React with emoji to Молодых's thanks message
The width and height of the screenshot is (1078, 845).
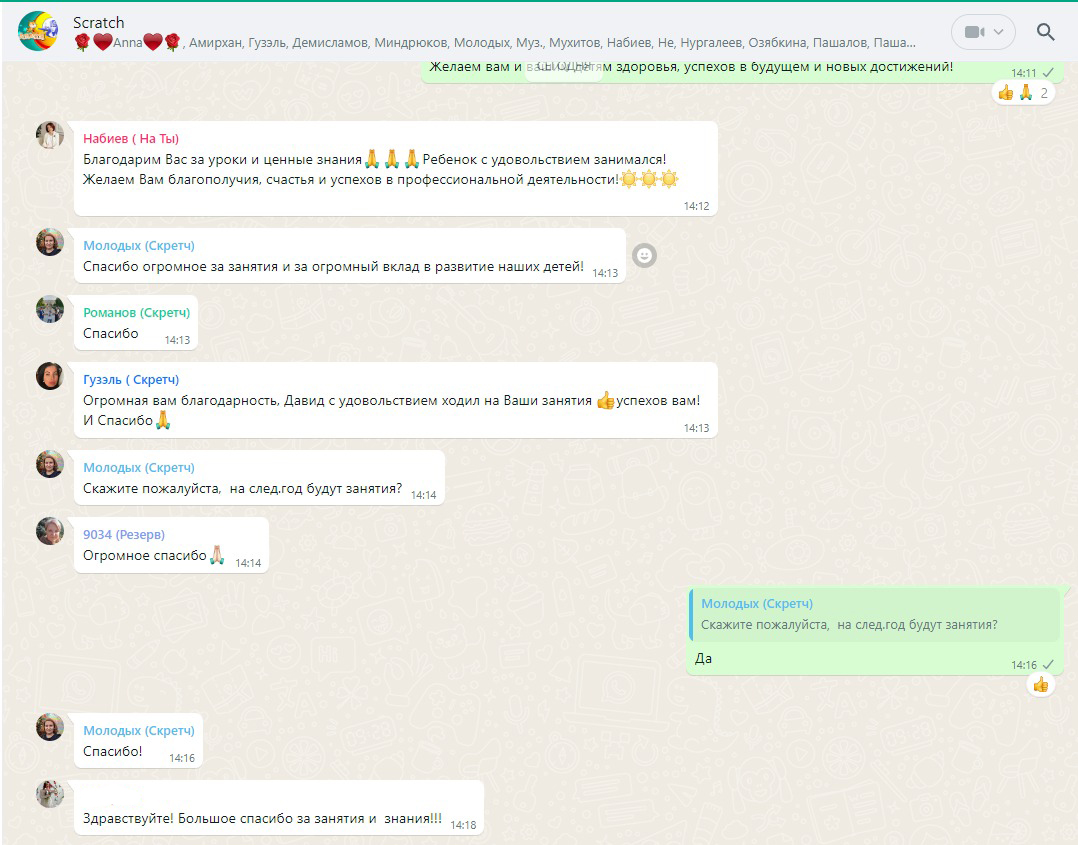coord(645,256)
